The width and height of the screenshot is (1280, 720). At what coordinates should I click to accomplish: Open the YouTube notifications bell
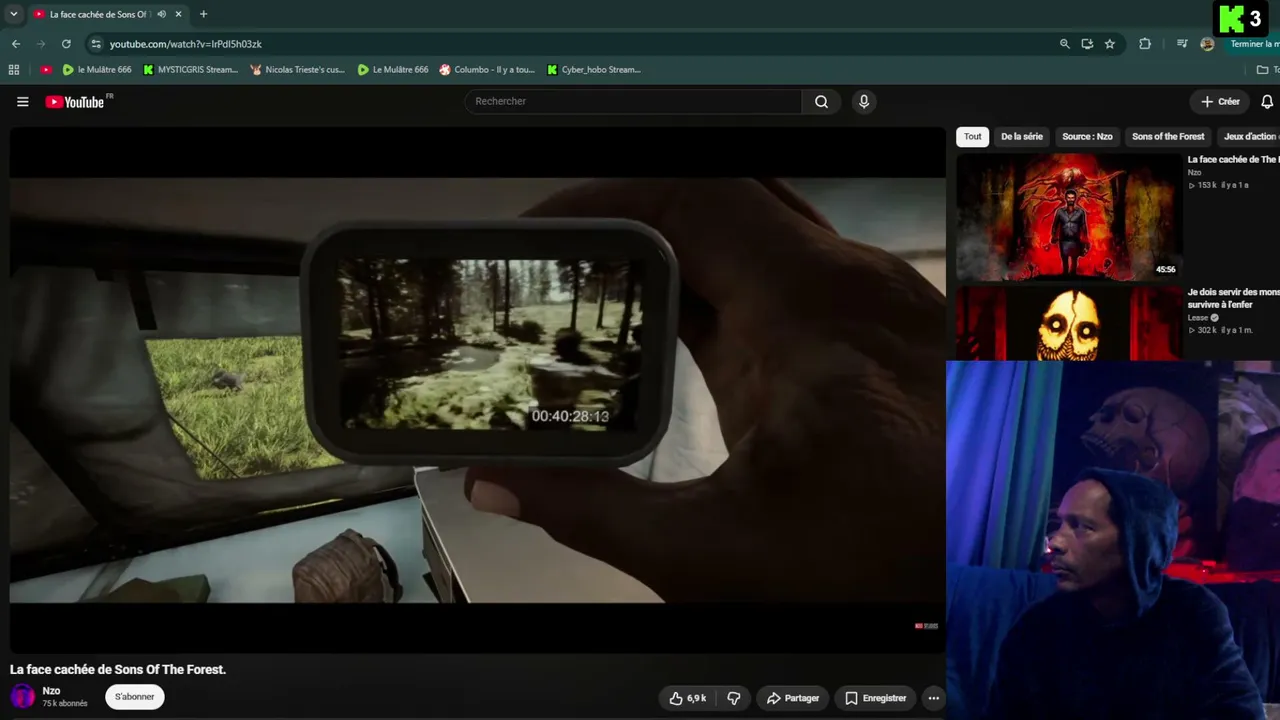1267,101
